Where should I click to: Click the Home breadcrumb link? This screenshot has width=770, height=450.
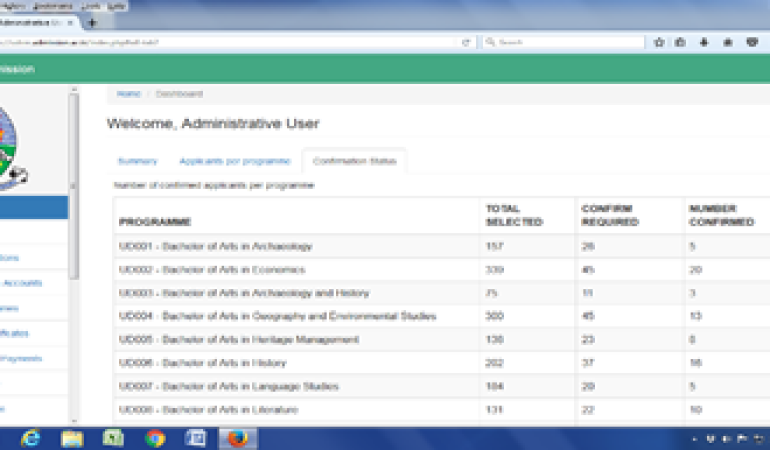(128, 94)
